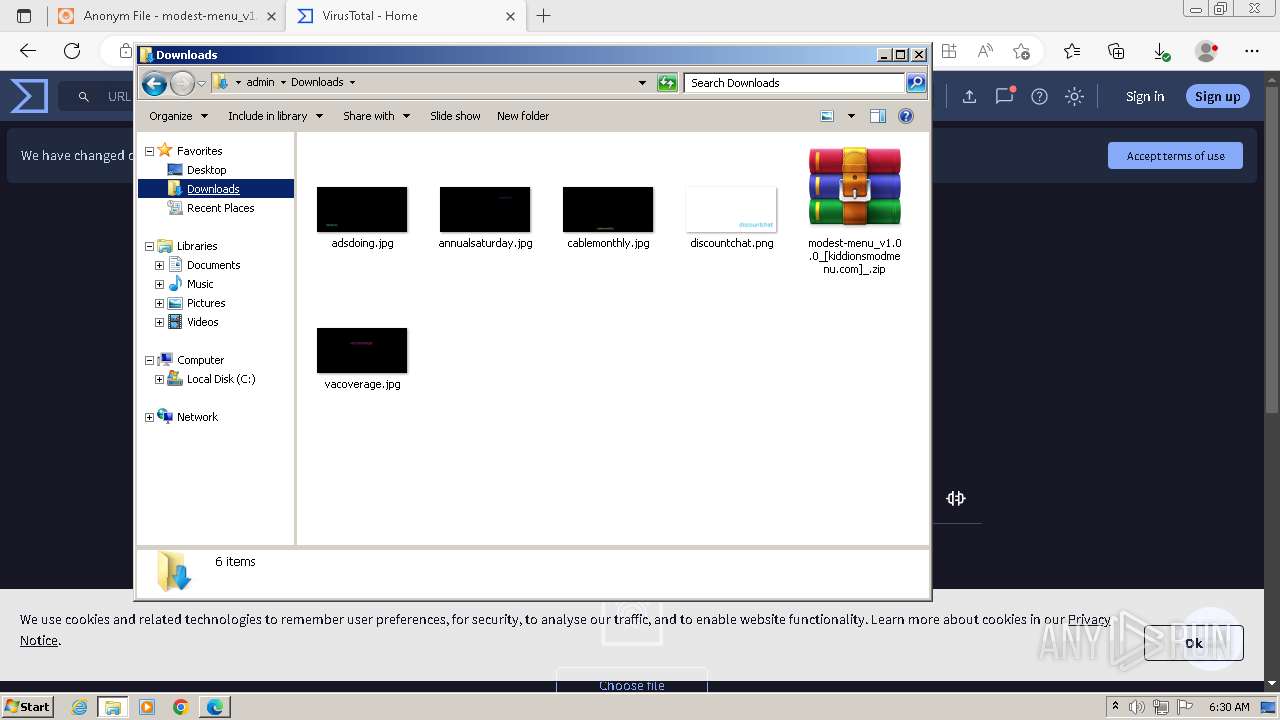Collapse the Libraries tree group
The image size is (1280, 720).
(x=149, y=246)
